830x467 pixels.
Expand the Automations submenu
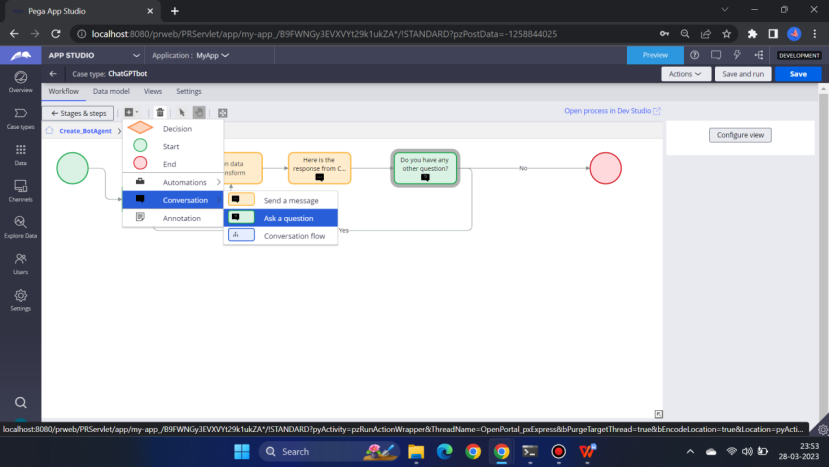[173, 182]
